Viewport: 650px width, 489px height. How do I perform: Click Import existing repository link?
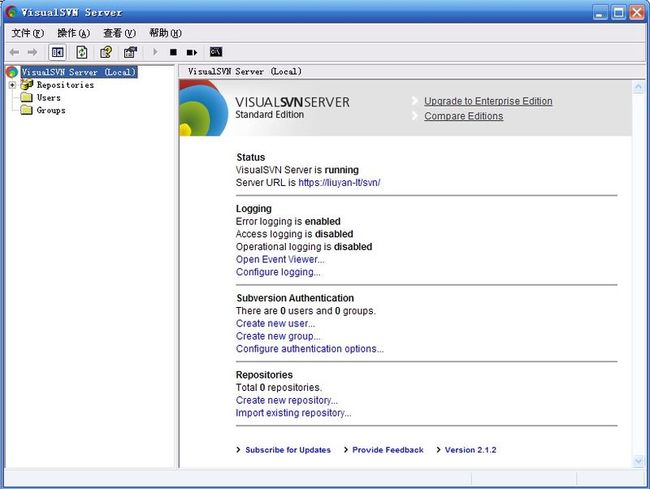click(x=293, y=413)
